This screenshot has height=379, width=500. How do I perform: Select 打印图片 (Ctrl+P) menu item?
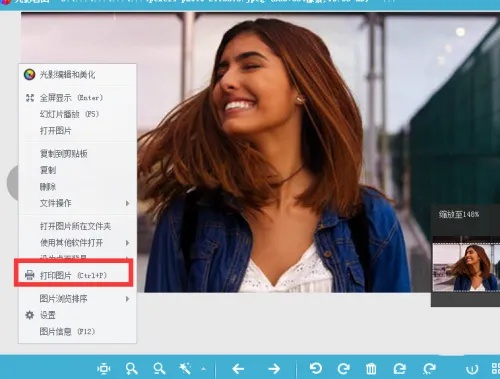point(74,275)
